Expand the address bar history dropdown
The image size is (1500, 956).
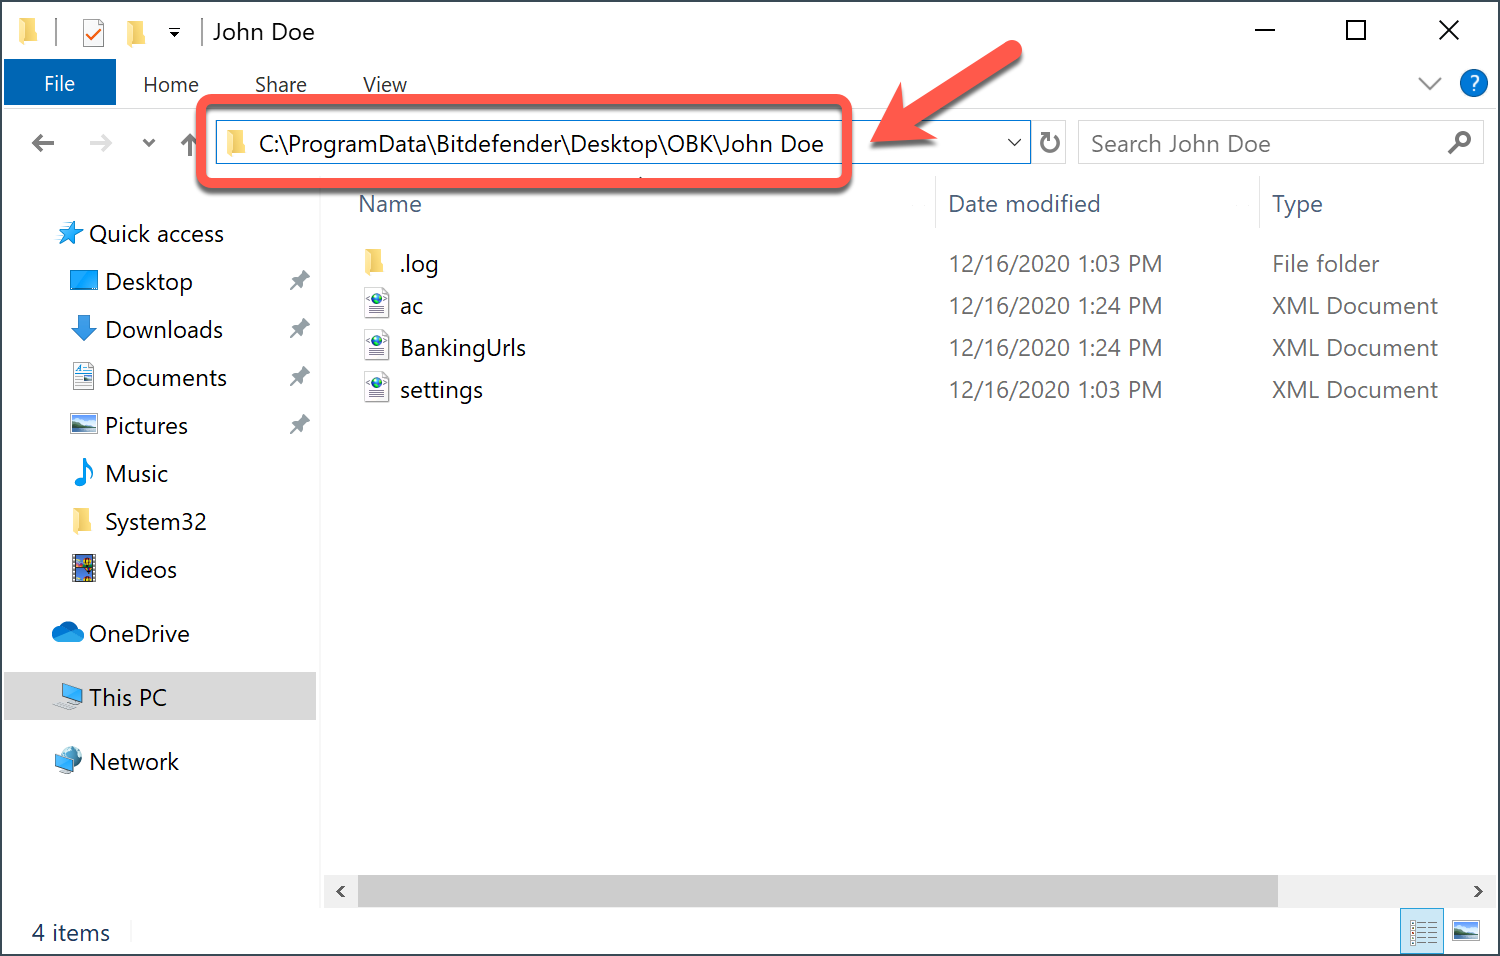(1014, 143)
